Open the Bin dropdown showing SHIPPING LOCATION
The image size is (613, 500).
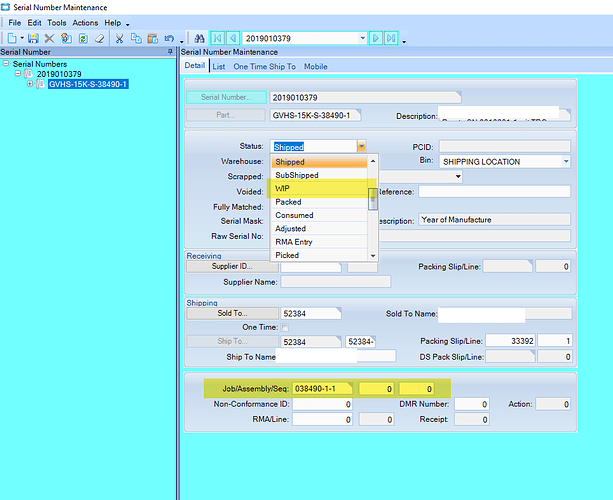pos(565,161)
